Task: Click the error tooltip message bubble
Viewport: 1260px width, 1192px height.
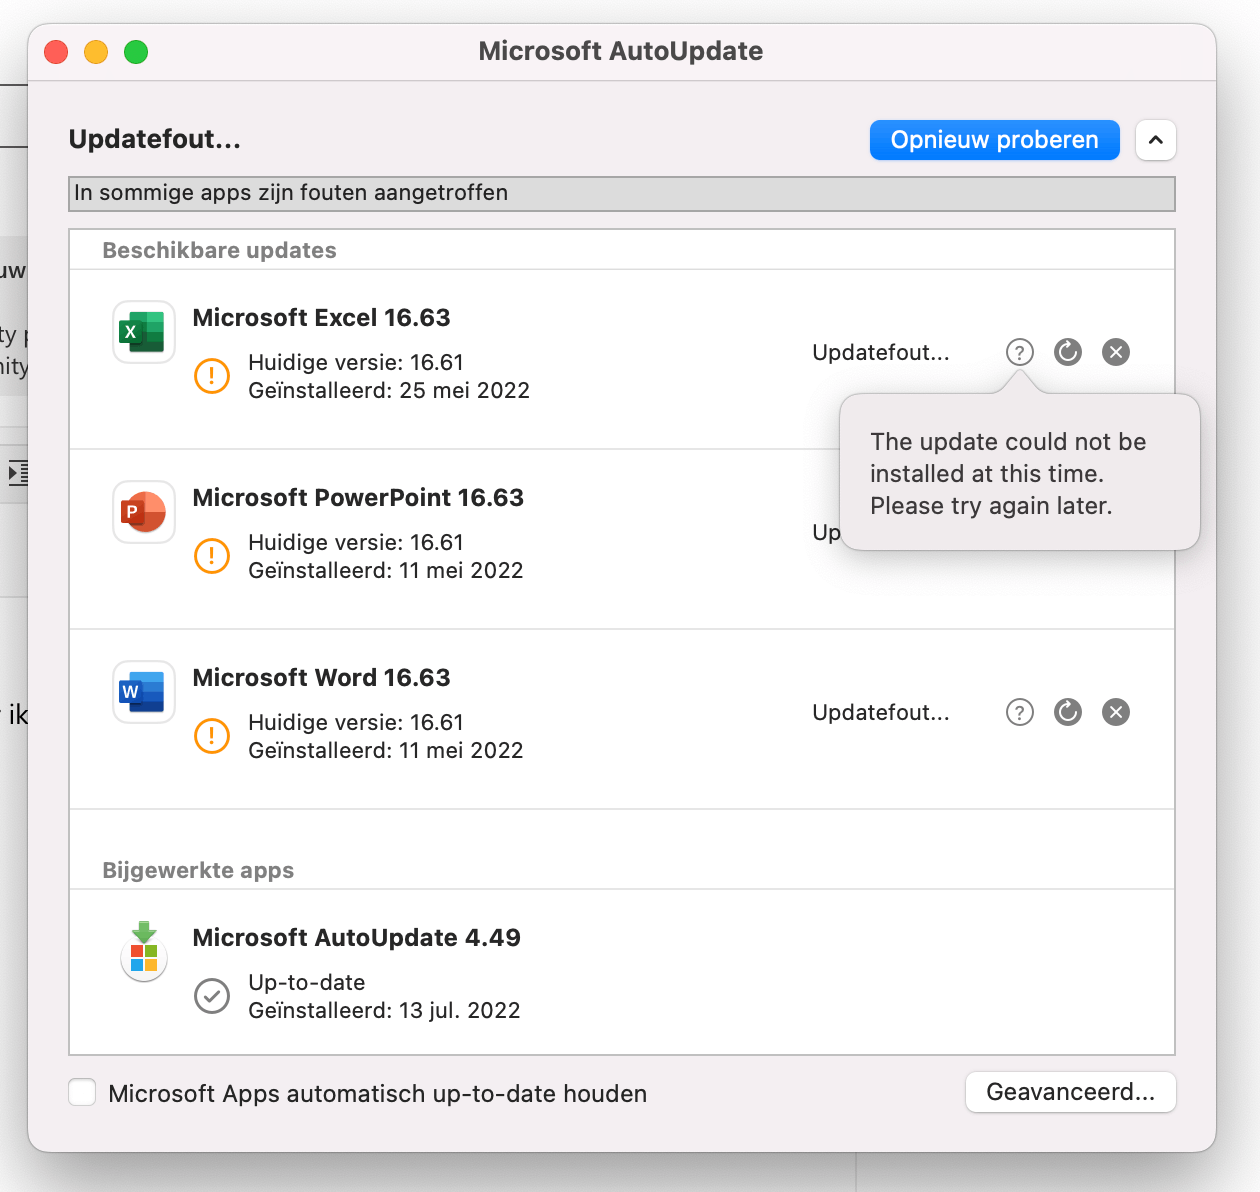Action: 1020,473
